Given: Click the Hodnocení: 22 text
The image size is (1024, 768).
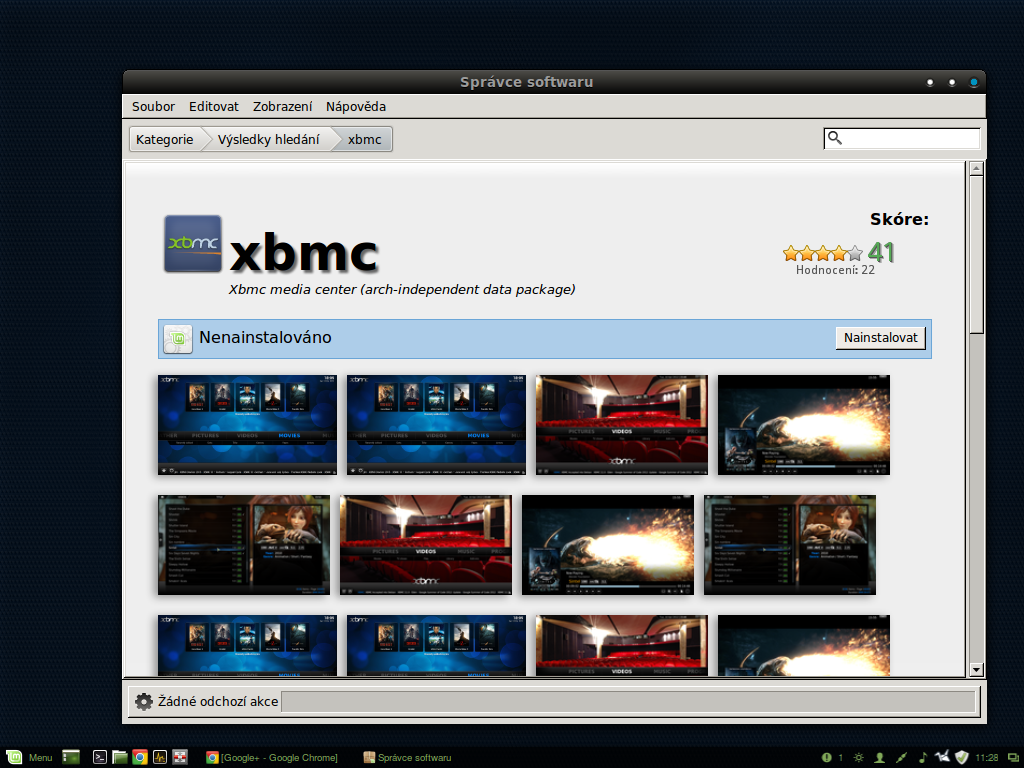Looking at the screenshot, I should tap(835, 270).
